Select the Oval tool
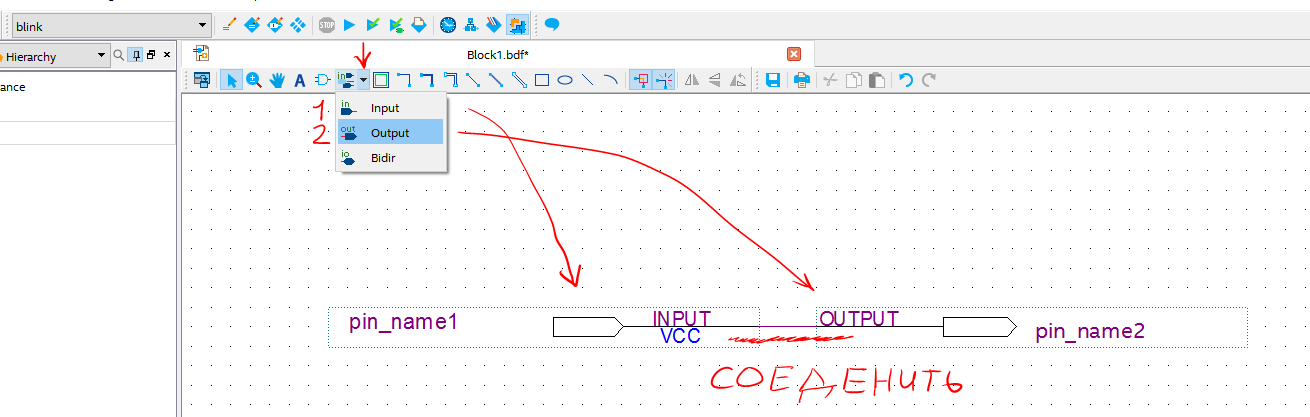 click(565, 80)
